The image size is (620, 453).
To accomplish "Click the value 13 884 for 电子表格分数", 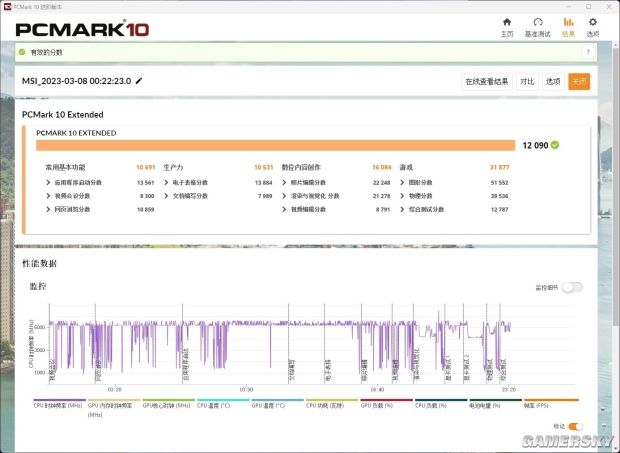I will [263, 183].
